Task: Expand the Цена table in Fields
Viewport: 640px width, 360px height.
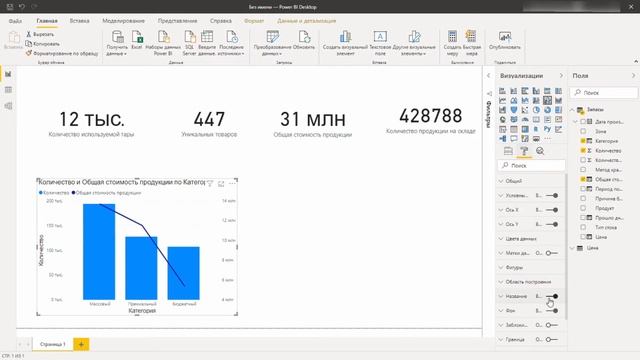Action: coord(572,248)
